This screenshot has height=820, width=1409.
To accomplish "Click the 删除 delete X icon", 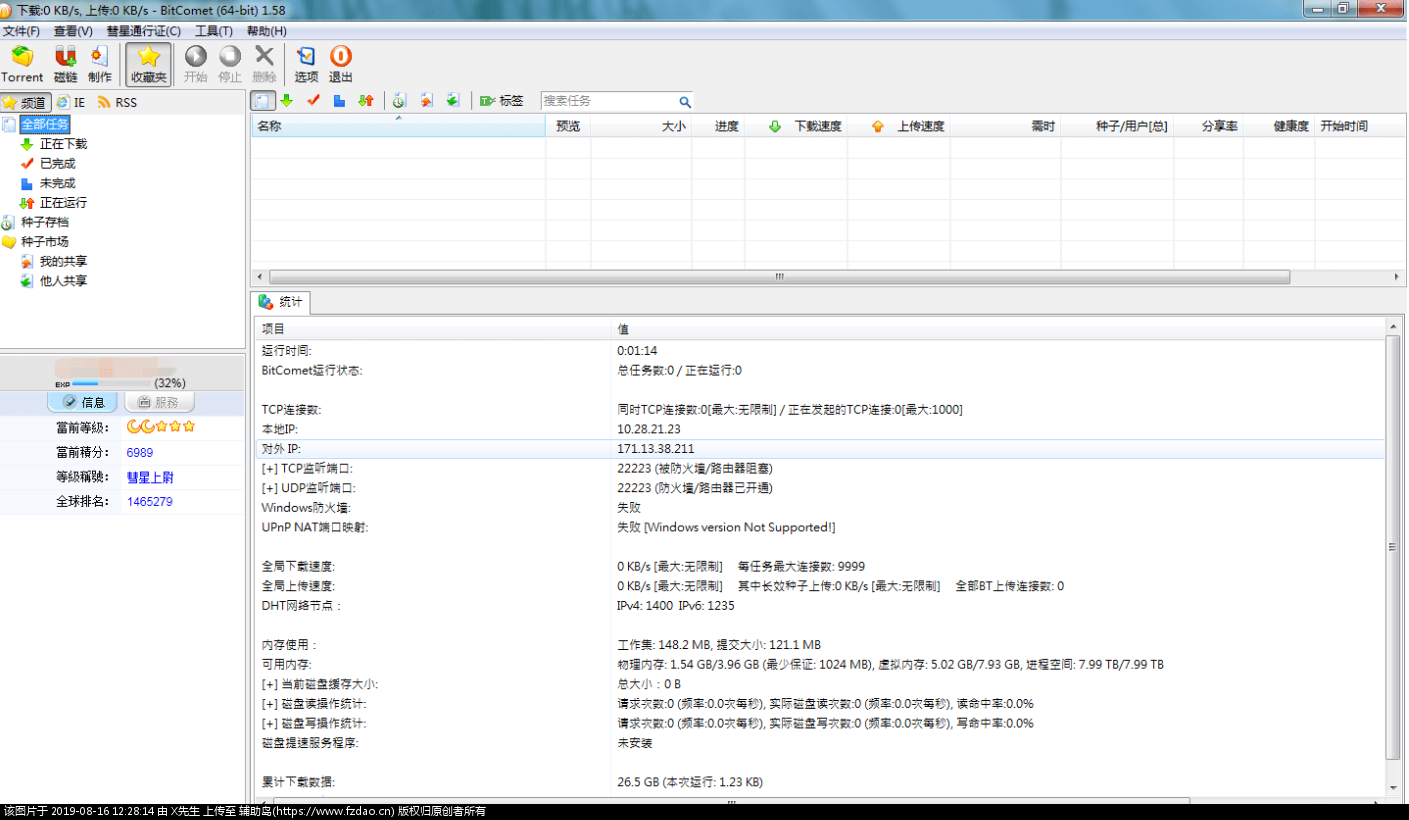I will pyautogui.click(x=264, y=64).
